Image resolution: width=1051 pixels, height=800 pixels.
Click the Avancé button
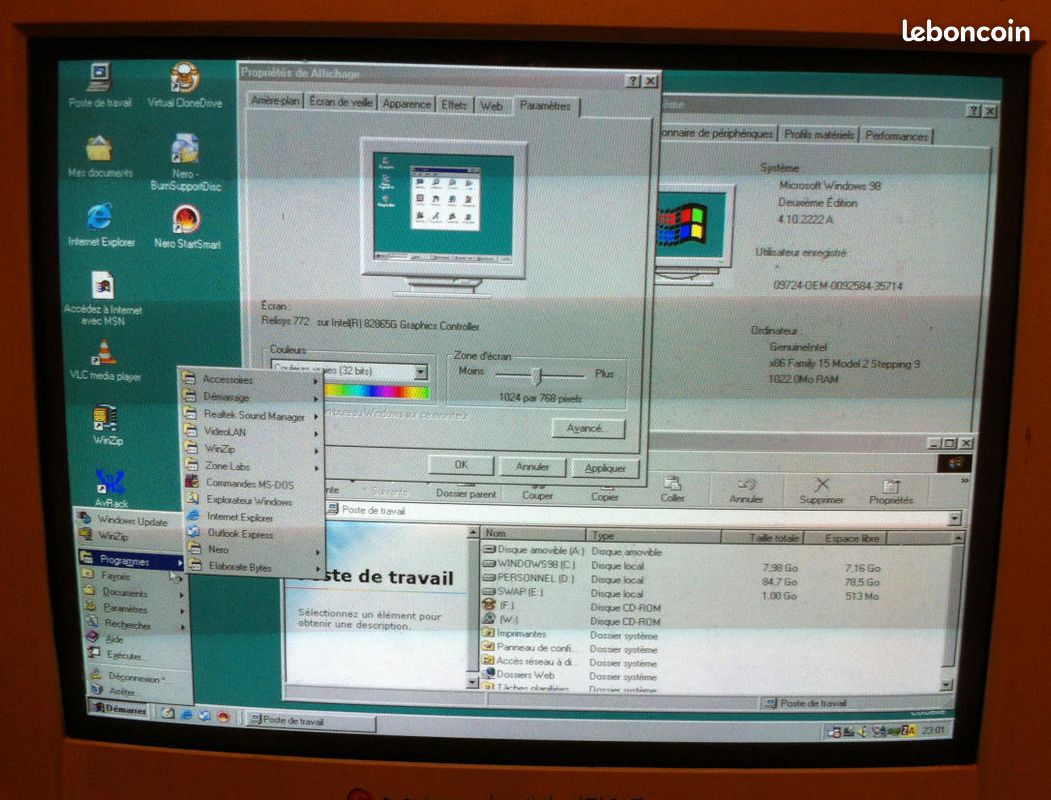pyautogui.click(x=588, y=428)
